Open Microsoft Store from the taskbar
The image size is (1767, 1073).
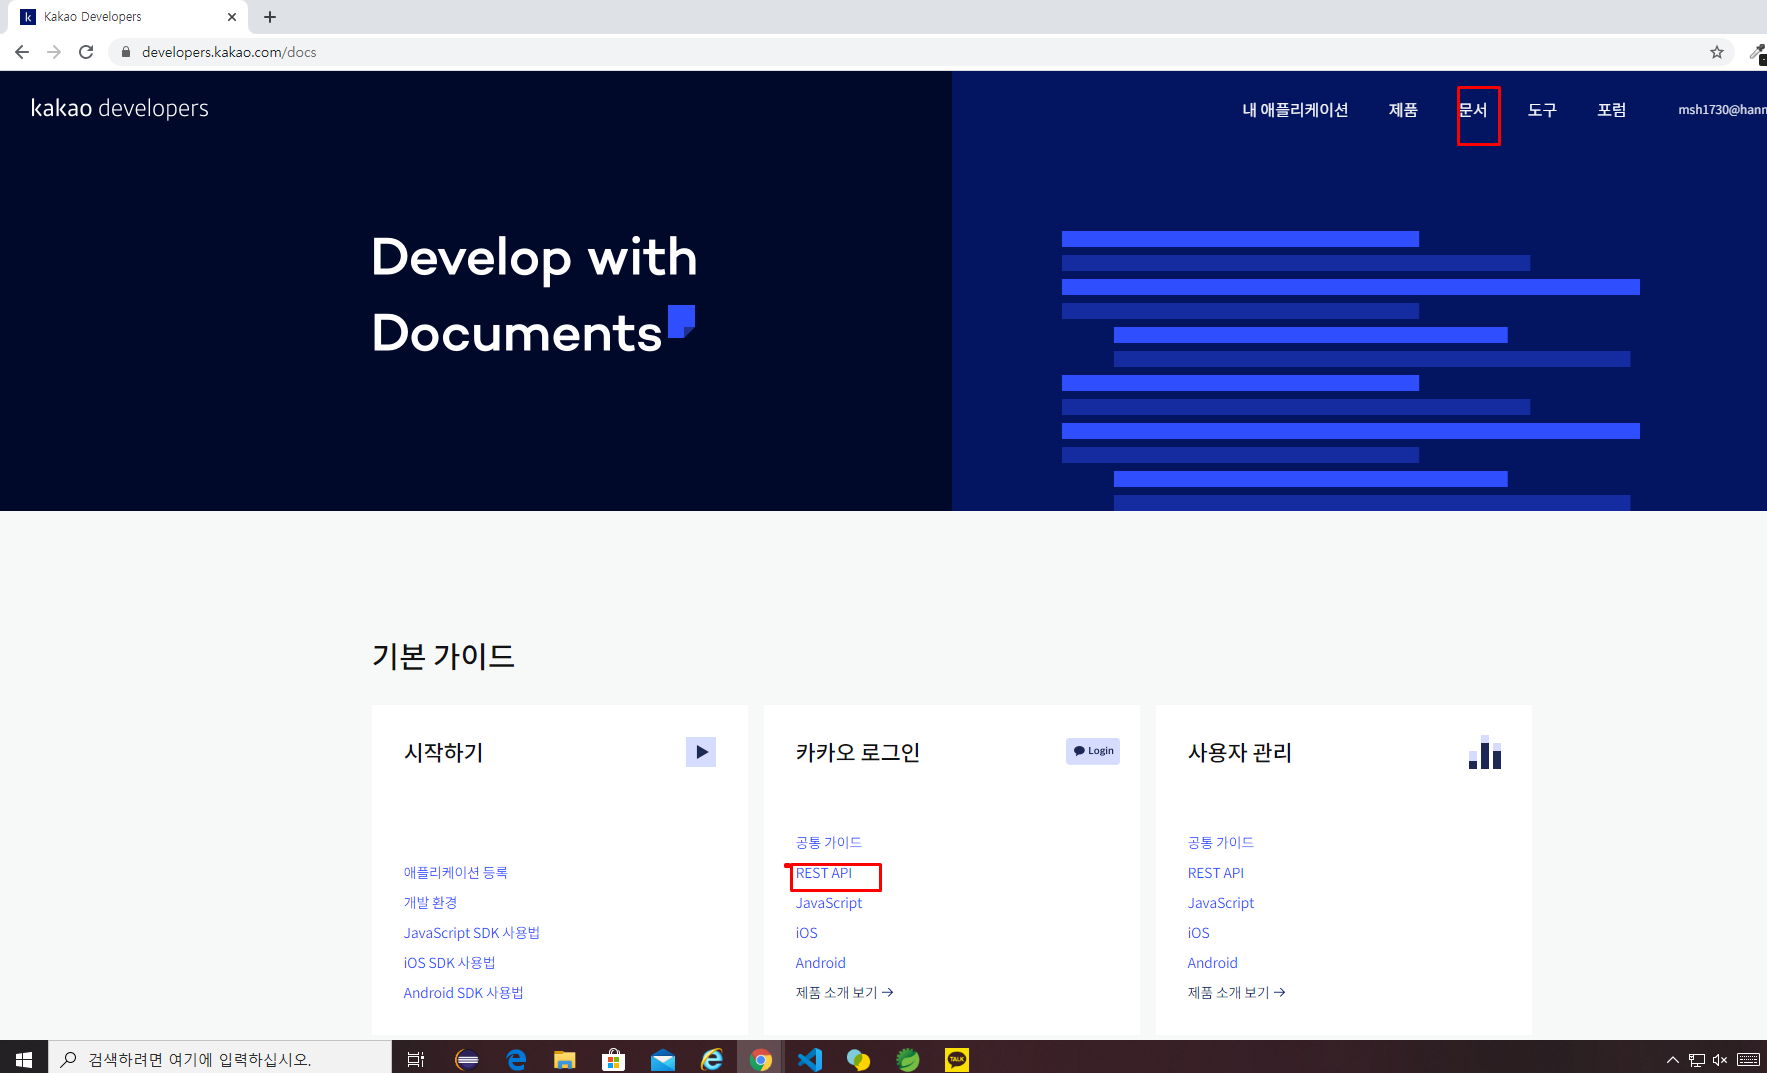pos(614,1059)
